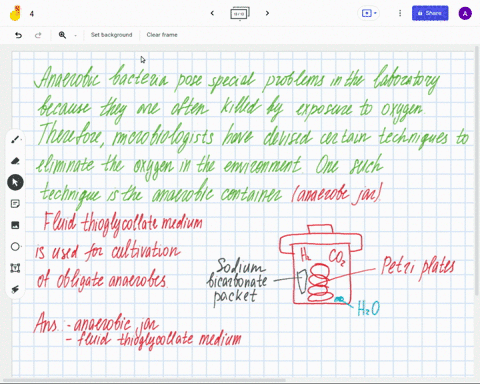Insert a text box

(x=15, y=268)
